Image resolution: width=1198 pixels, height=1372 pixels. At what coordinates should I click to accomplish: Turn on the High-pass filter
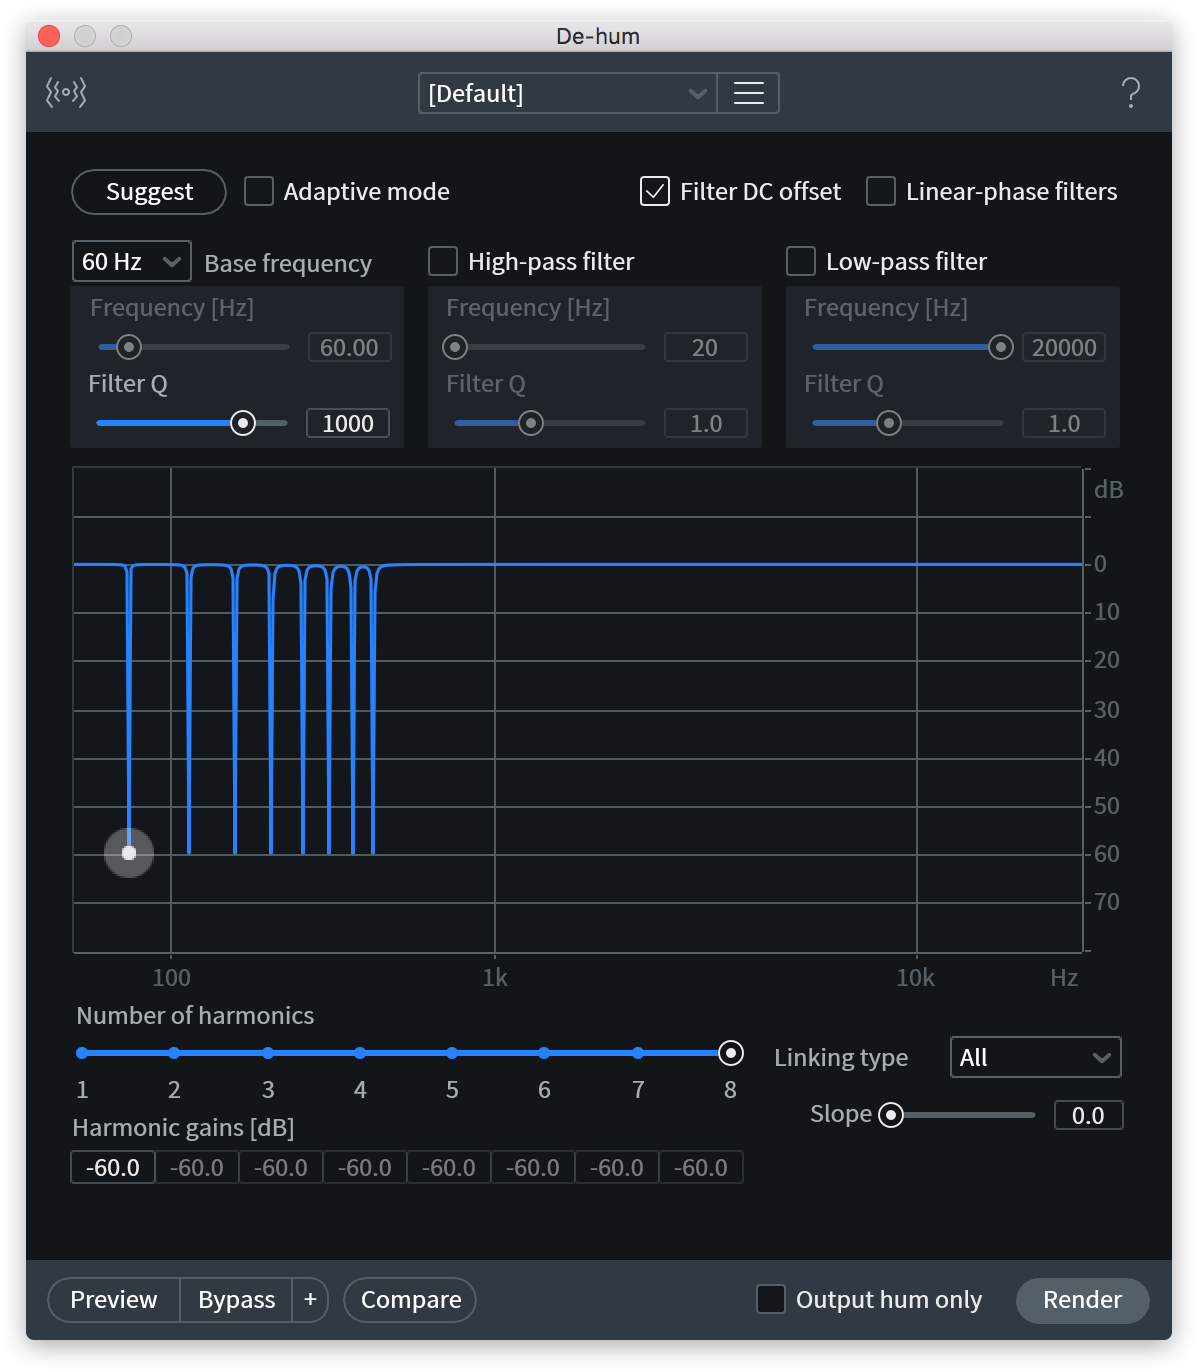[443, 261]
